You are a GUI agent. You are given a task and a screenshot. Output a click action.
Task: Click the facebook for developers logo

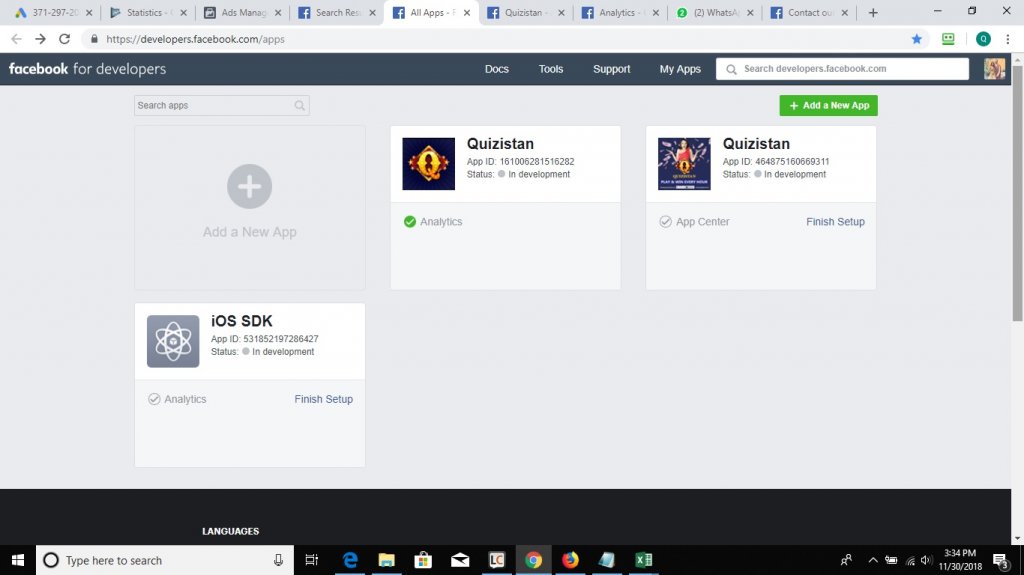pos(87,69)
